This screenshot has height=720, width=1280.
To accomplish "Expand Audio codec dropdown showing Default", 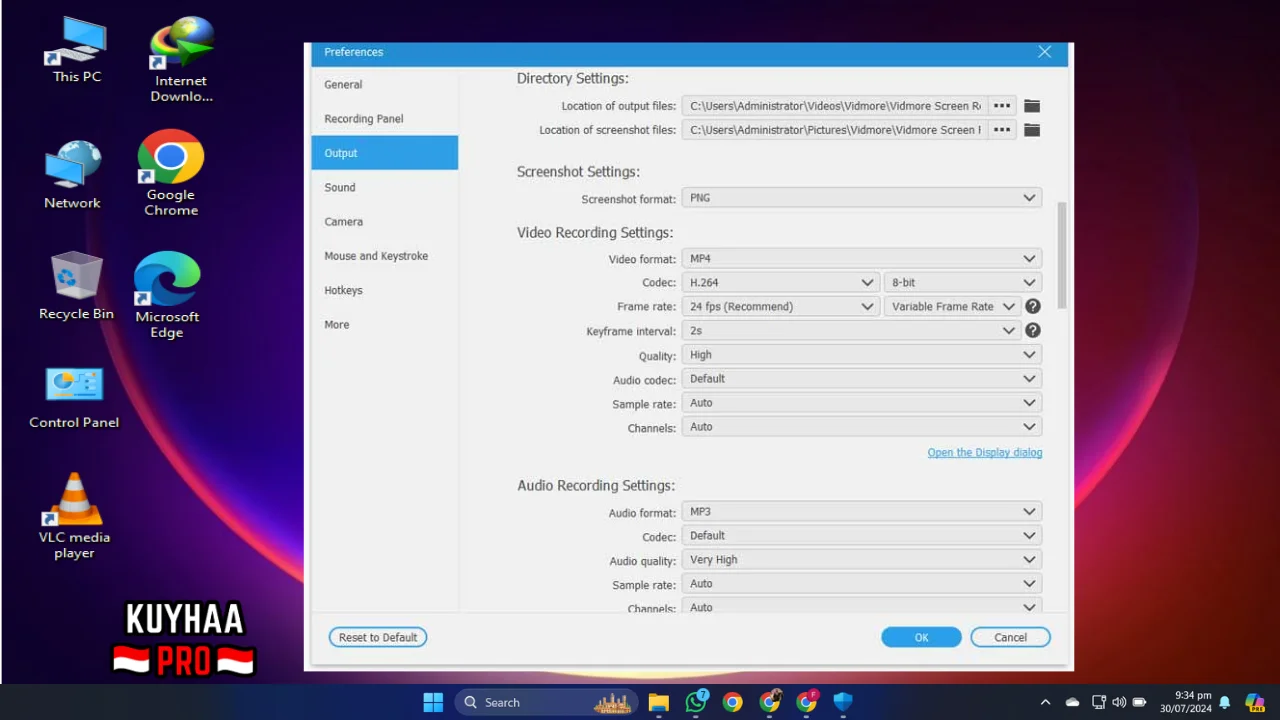I will click(862, 379).
